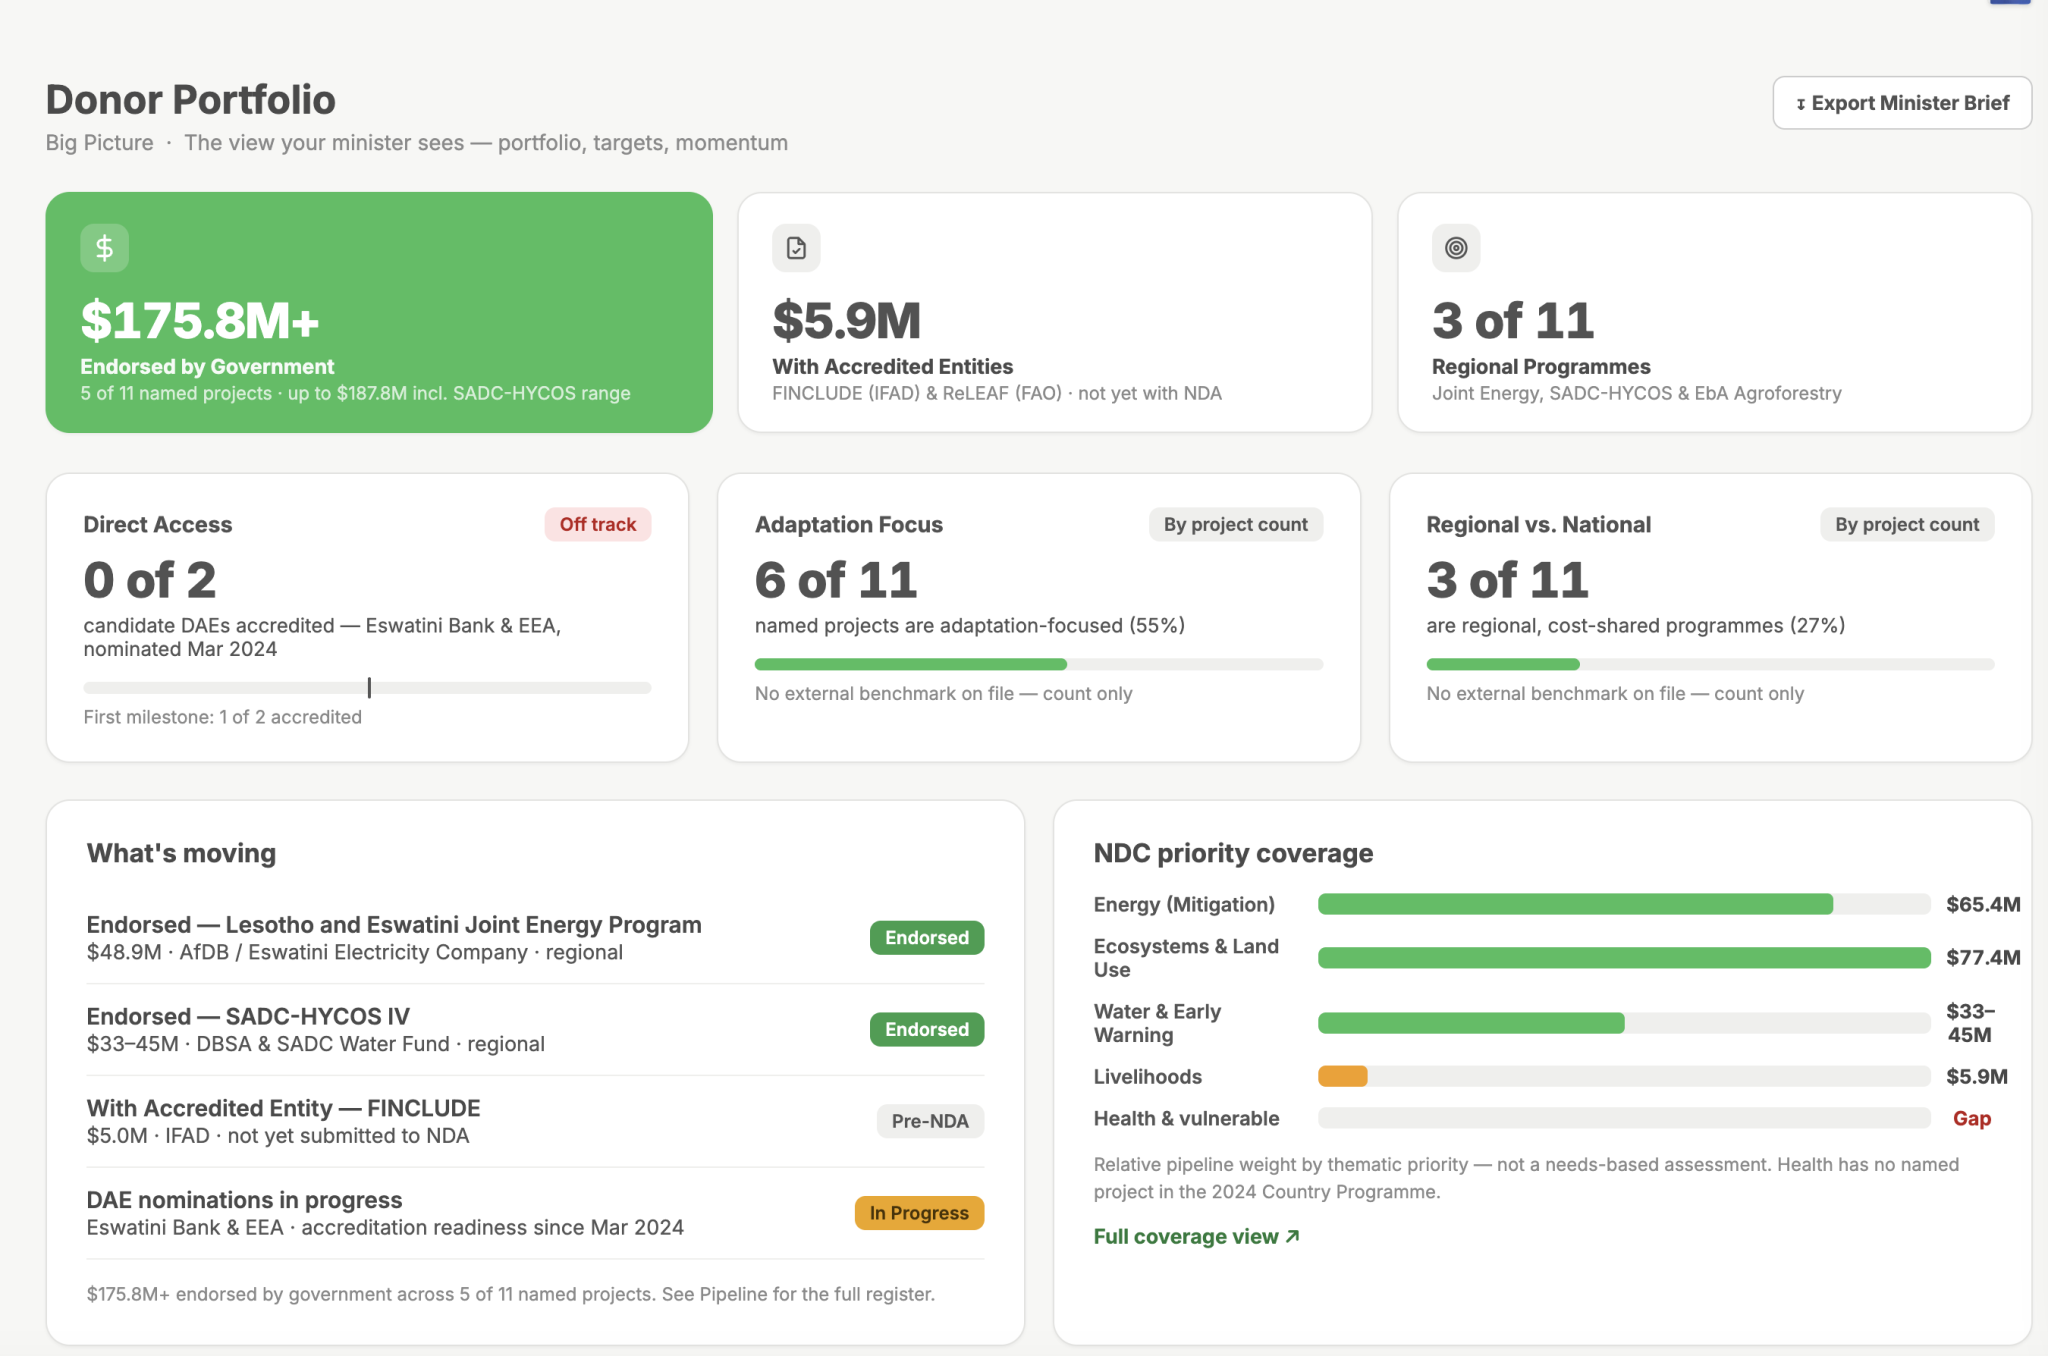Click the Donor Portfolio page heading
The height and width of the screenshot is (1356, 2048).
(191, 99)
